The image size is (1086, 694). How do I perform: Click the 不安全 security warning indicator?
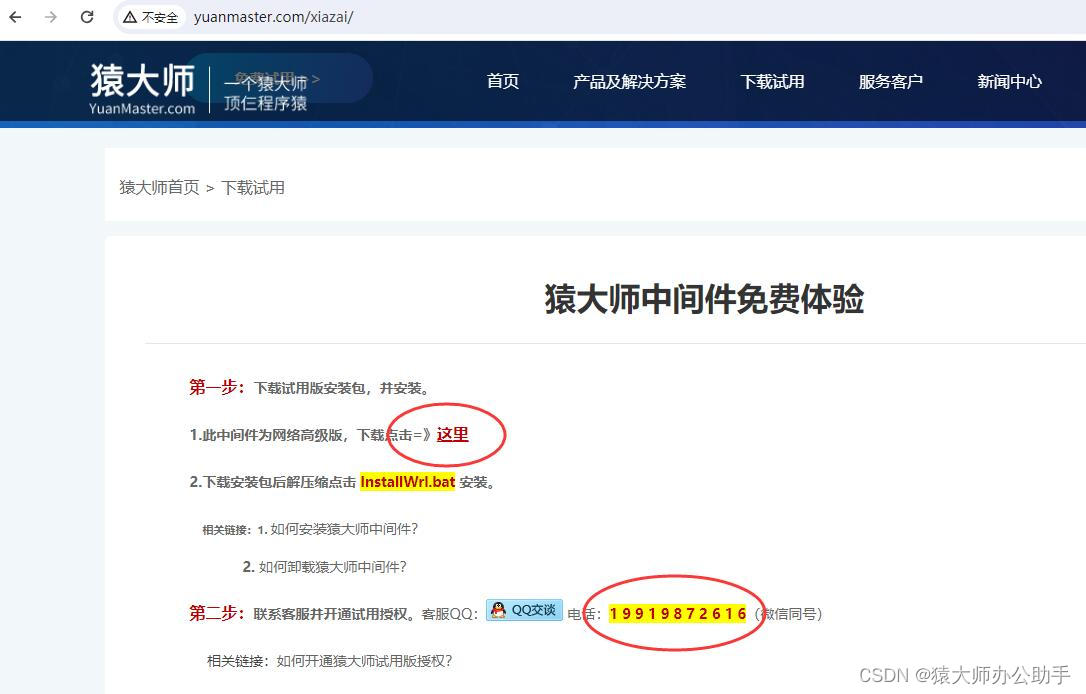tap(151, 17)
